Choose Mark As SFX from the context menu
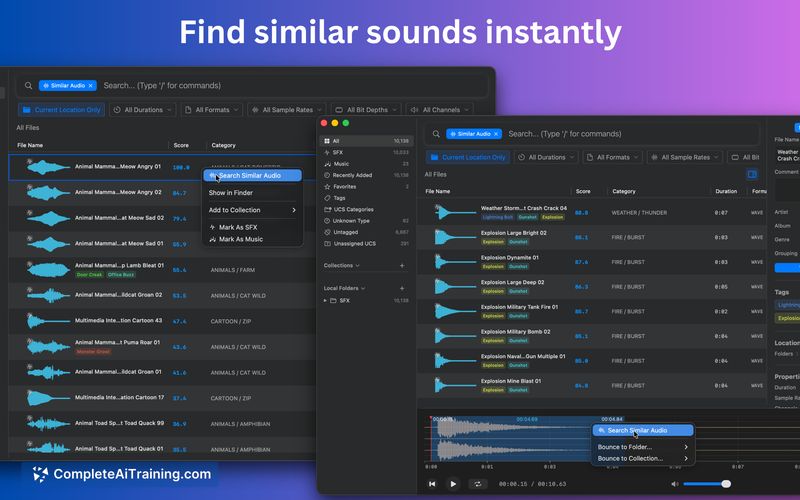The image size is (800, 500). tap(253, 228)
